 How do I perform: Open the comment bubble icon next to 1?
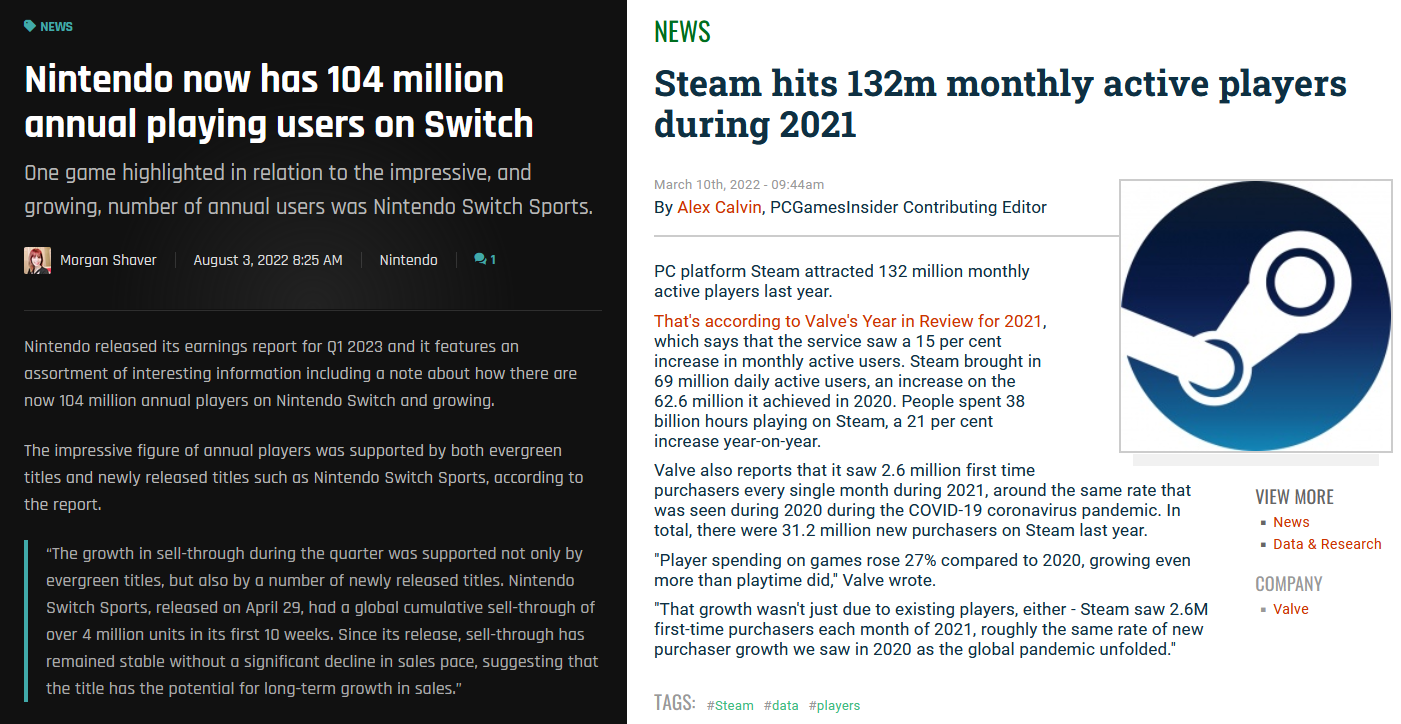point(480,260)
